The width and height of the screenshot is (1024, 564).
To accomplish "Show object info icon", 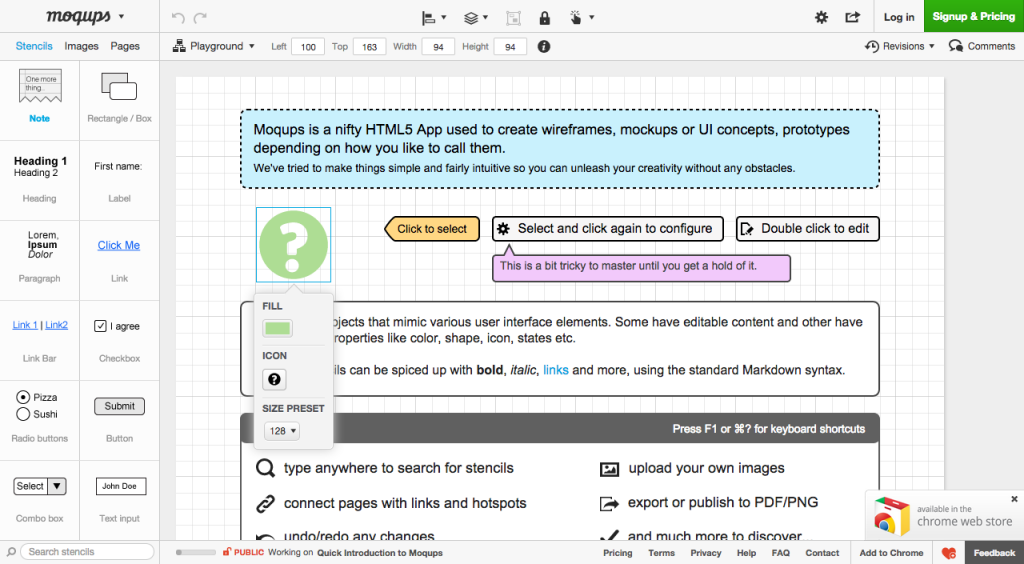I will 543,46.
